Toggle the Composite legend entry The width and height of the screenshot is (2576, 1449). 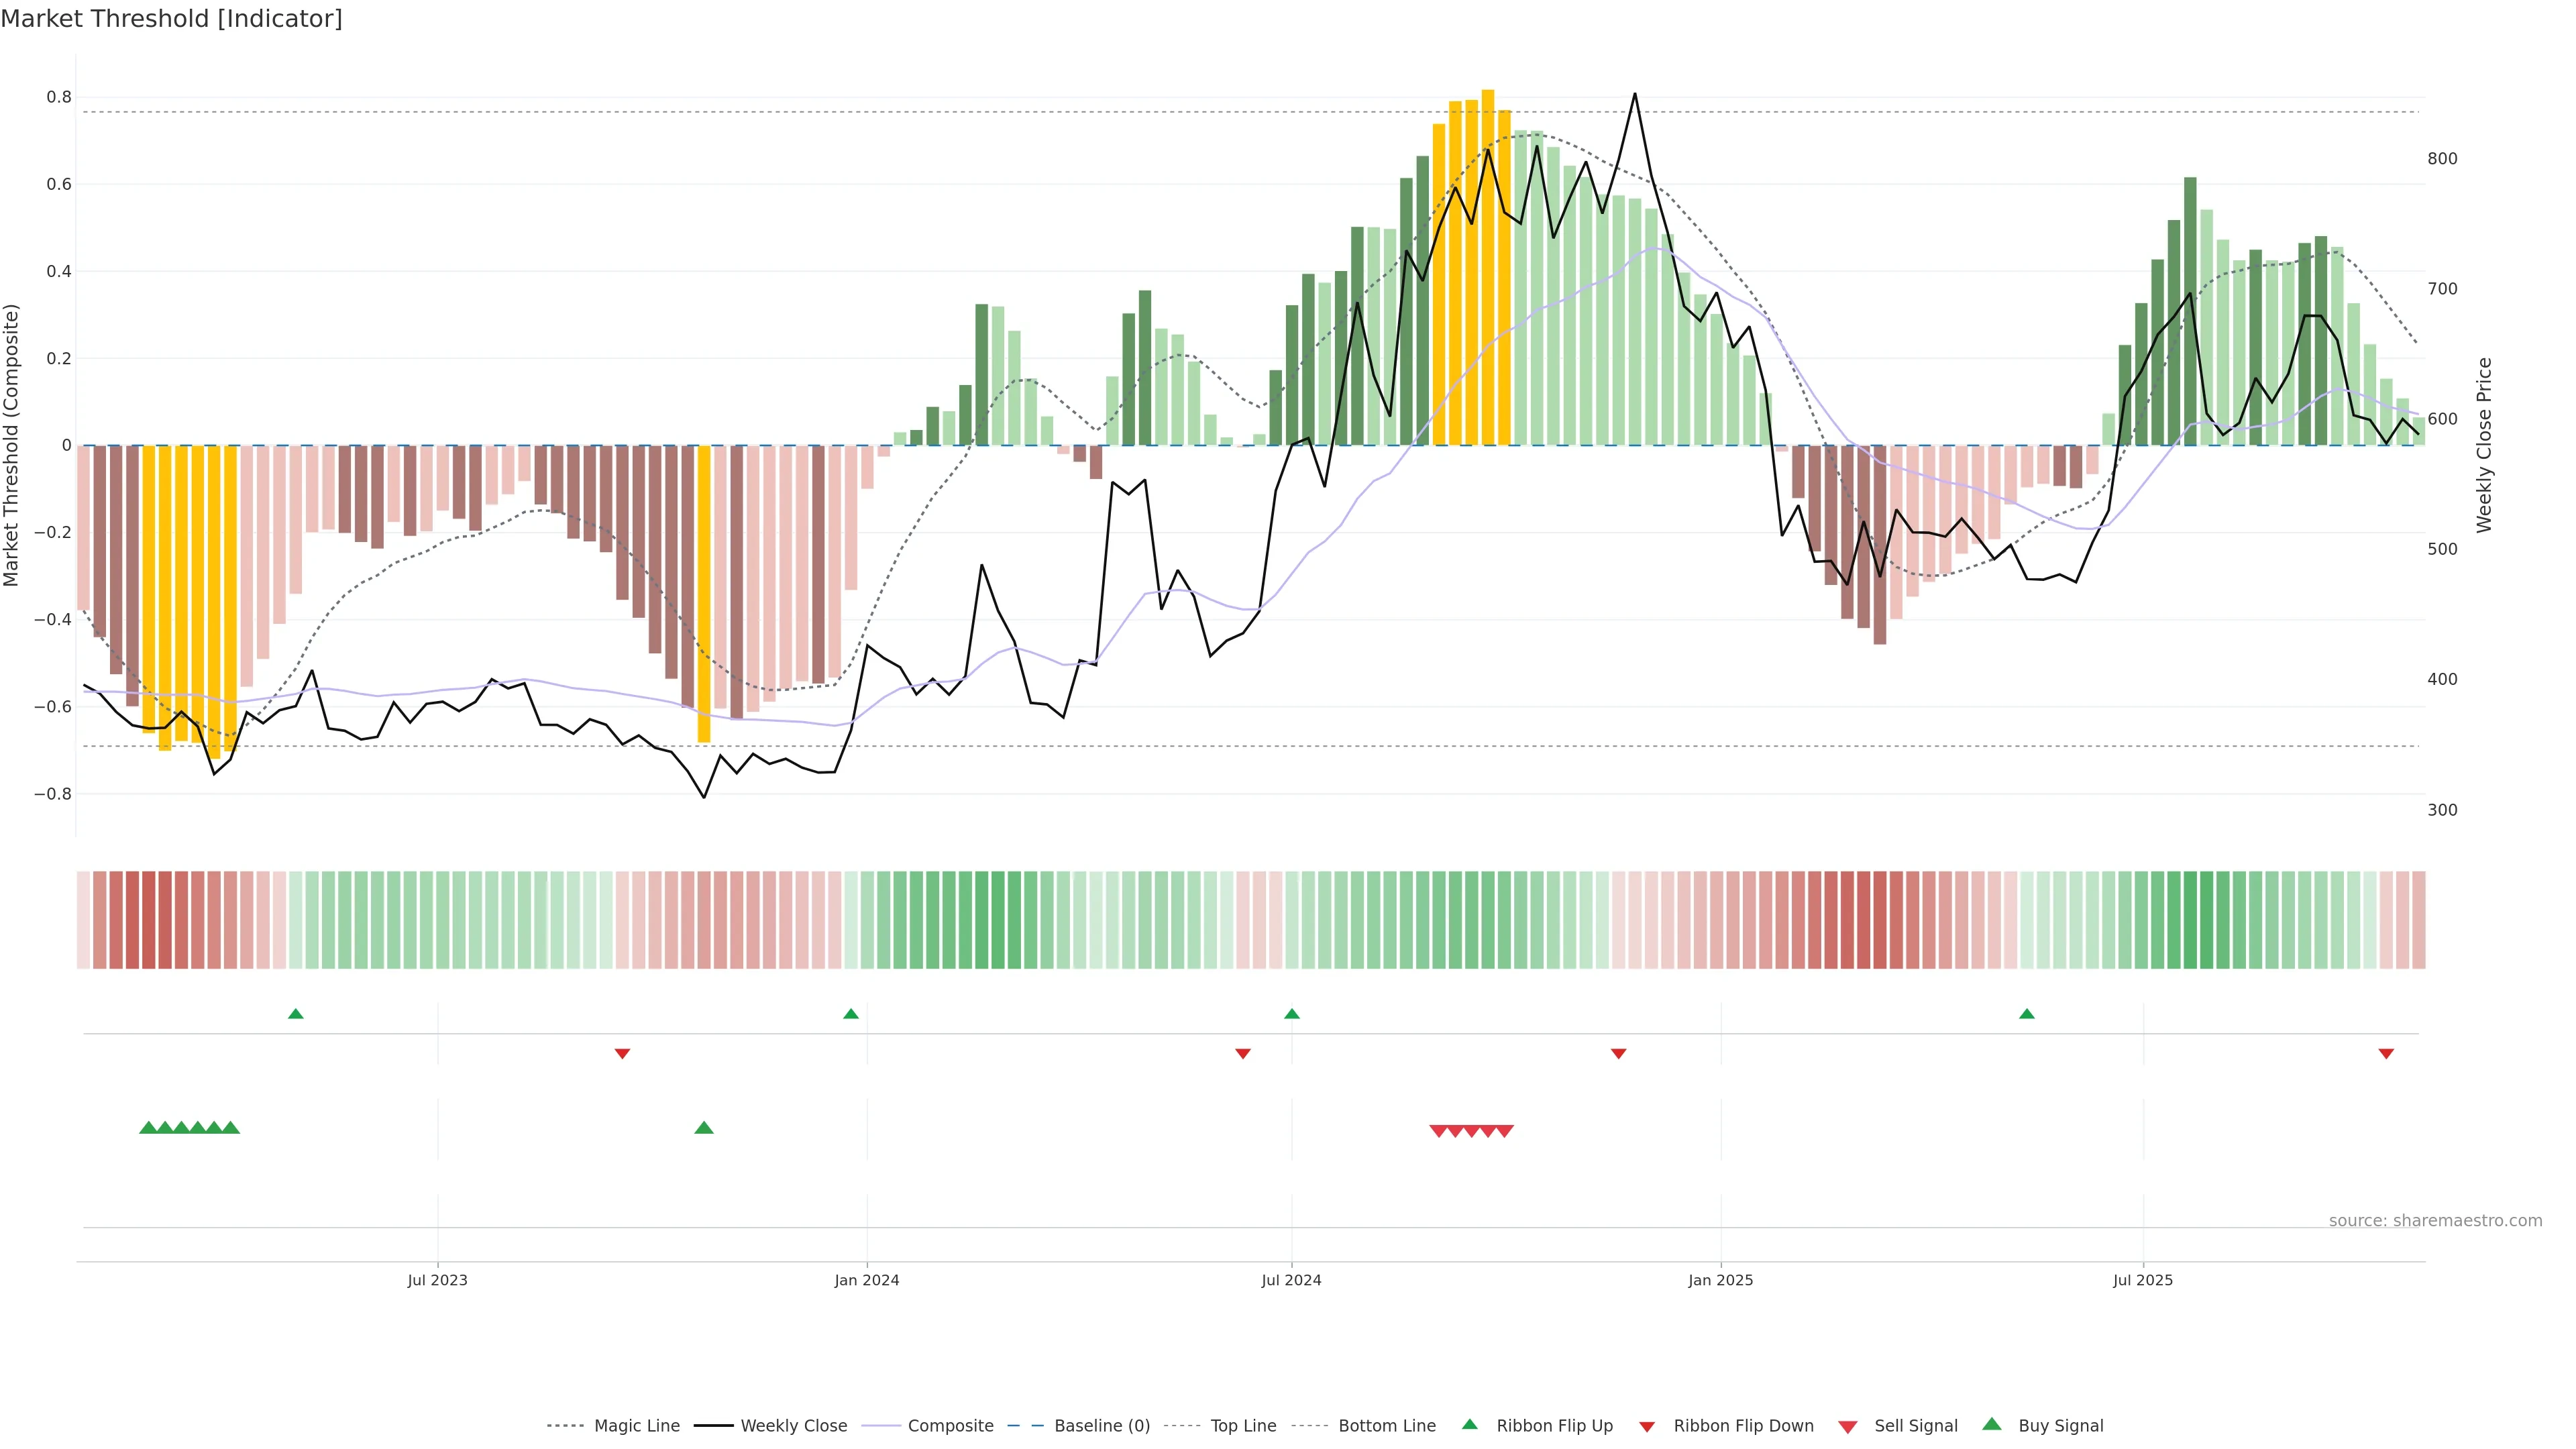[950, 1426]
